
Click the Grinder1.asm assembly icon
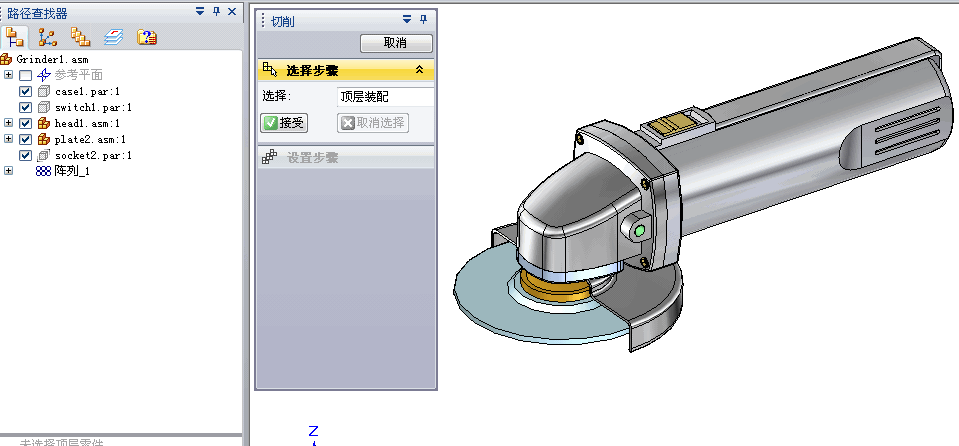(x=6, y=59)
